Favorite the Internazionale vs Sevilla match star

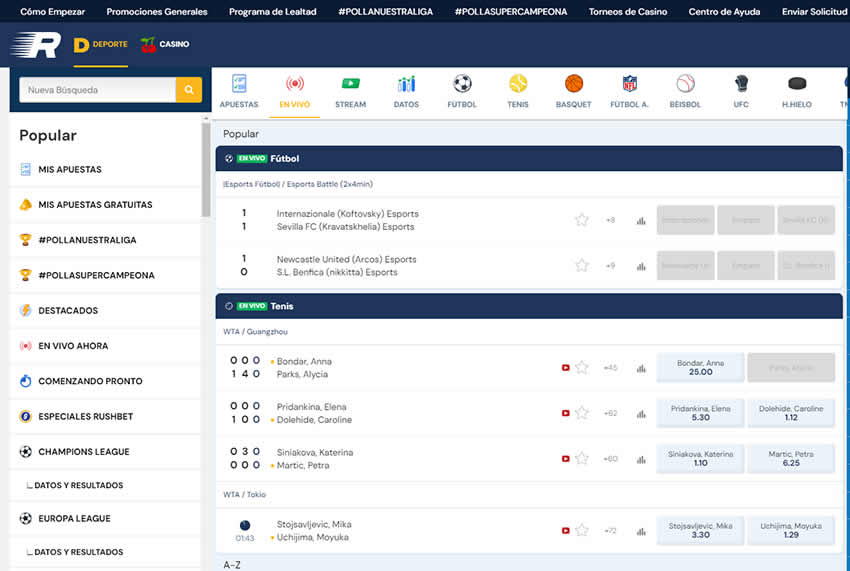pyautogui.click(x=582, y=220)
